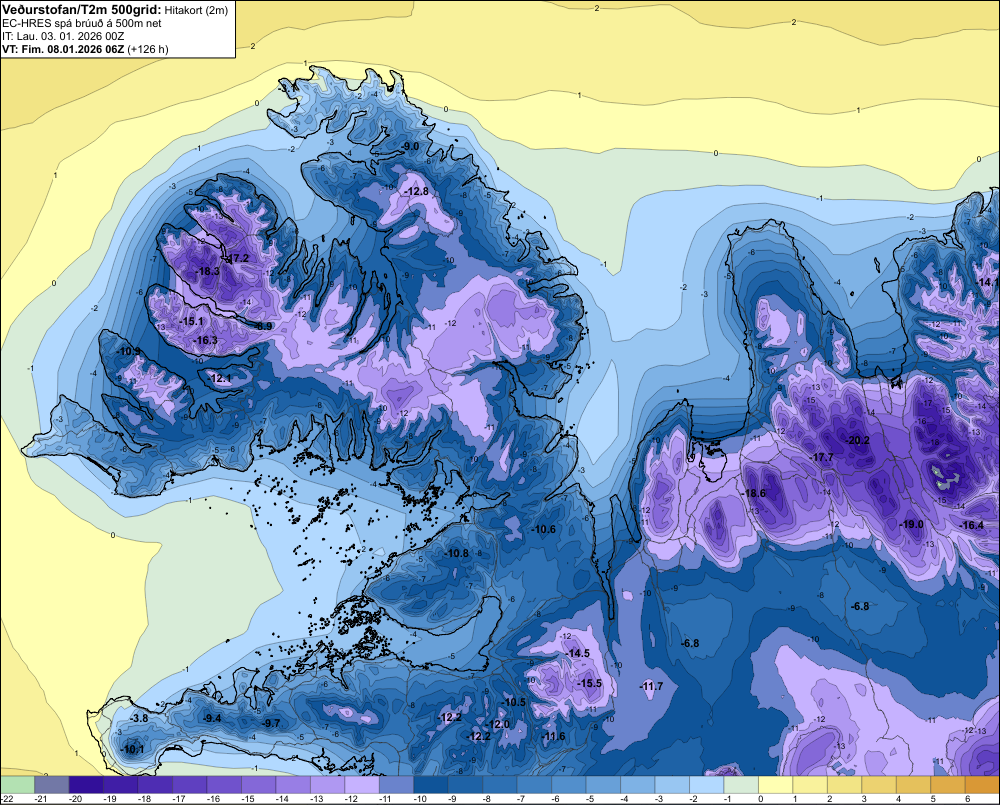Click the -17.7 temperature value on the map
Image resolution: width=1000 pixels, height=805 pixels.
point(821,457)
